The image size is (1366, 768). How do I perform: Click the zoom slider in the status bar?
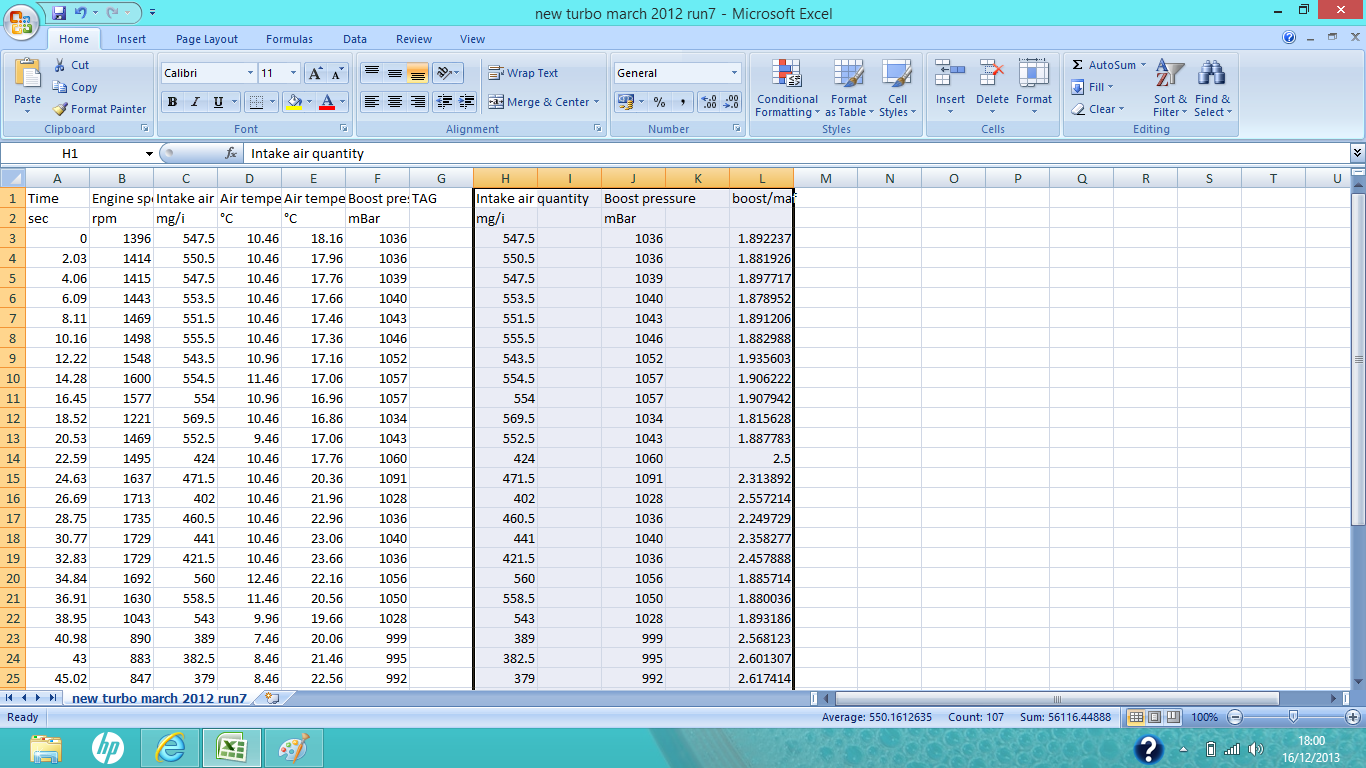click(1293, 717)
